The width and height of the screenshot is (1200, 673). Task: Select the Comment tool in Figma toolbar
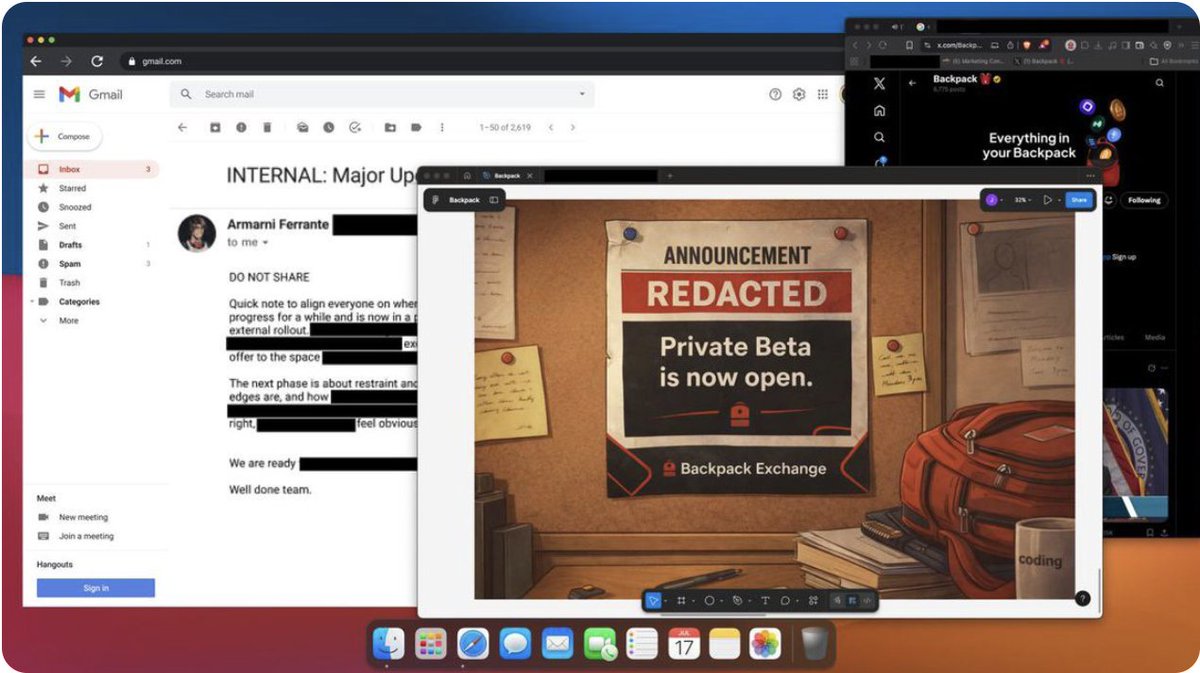786,600
